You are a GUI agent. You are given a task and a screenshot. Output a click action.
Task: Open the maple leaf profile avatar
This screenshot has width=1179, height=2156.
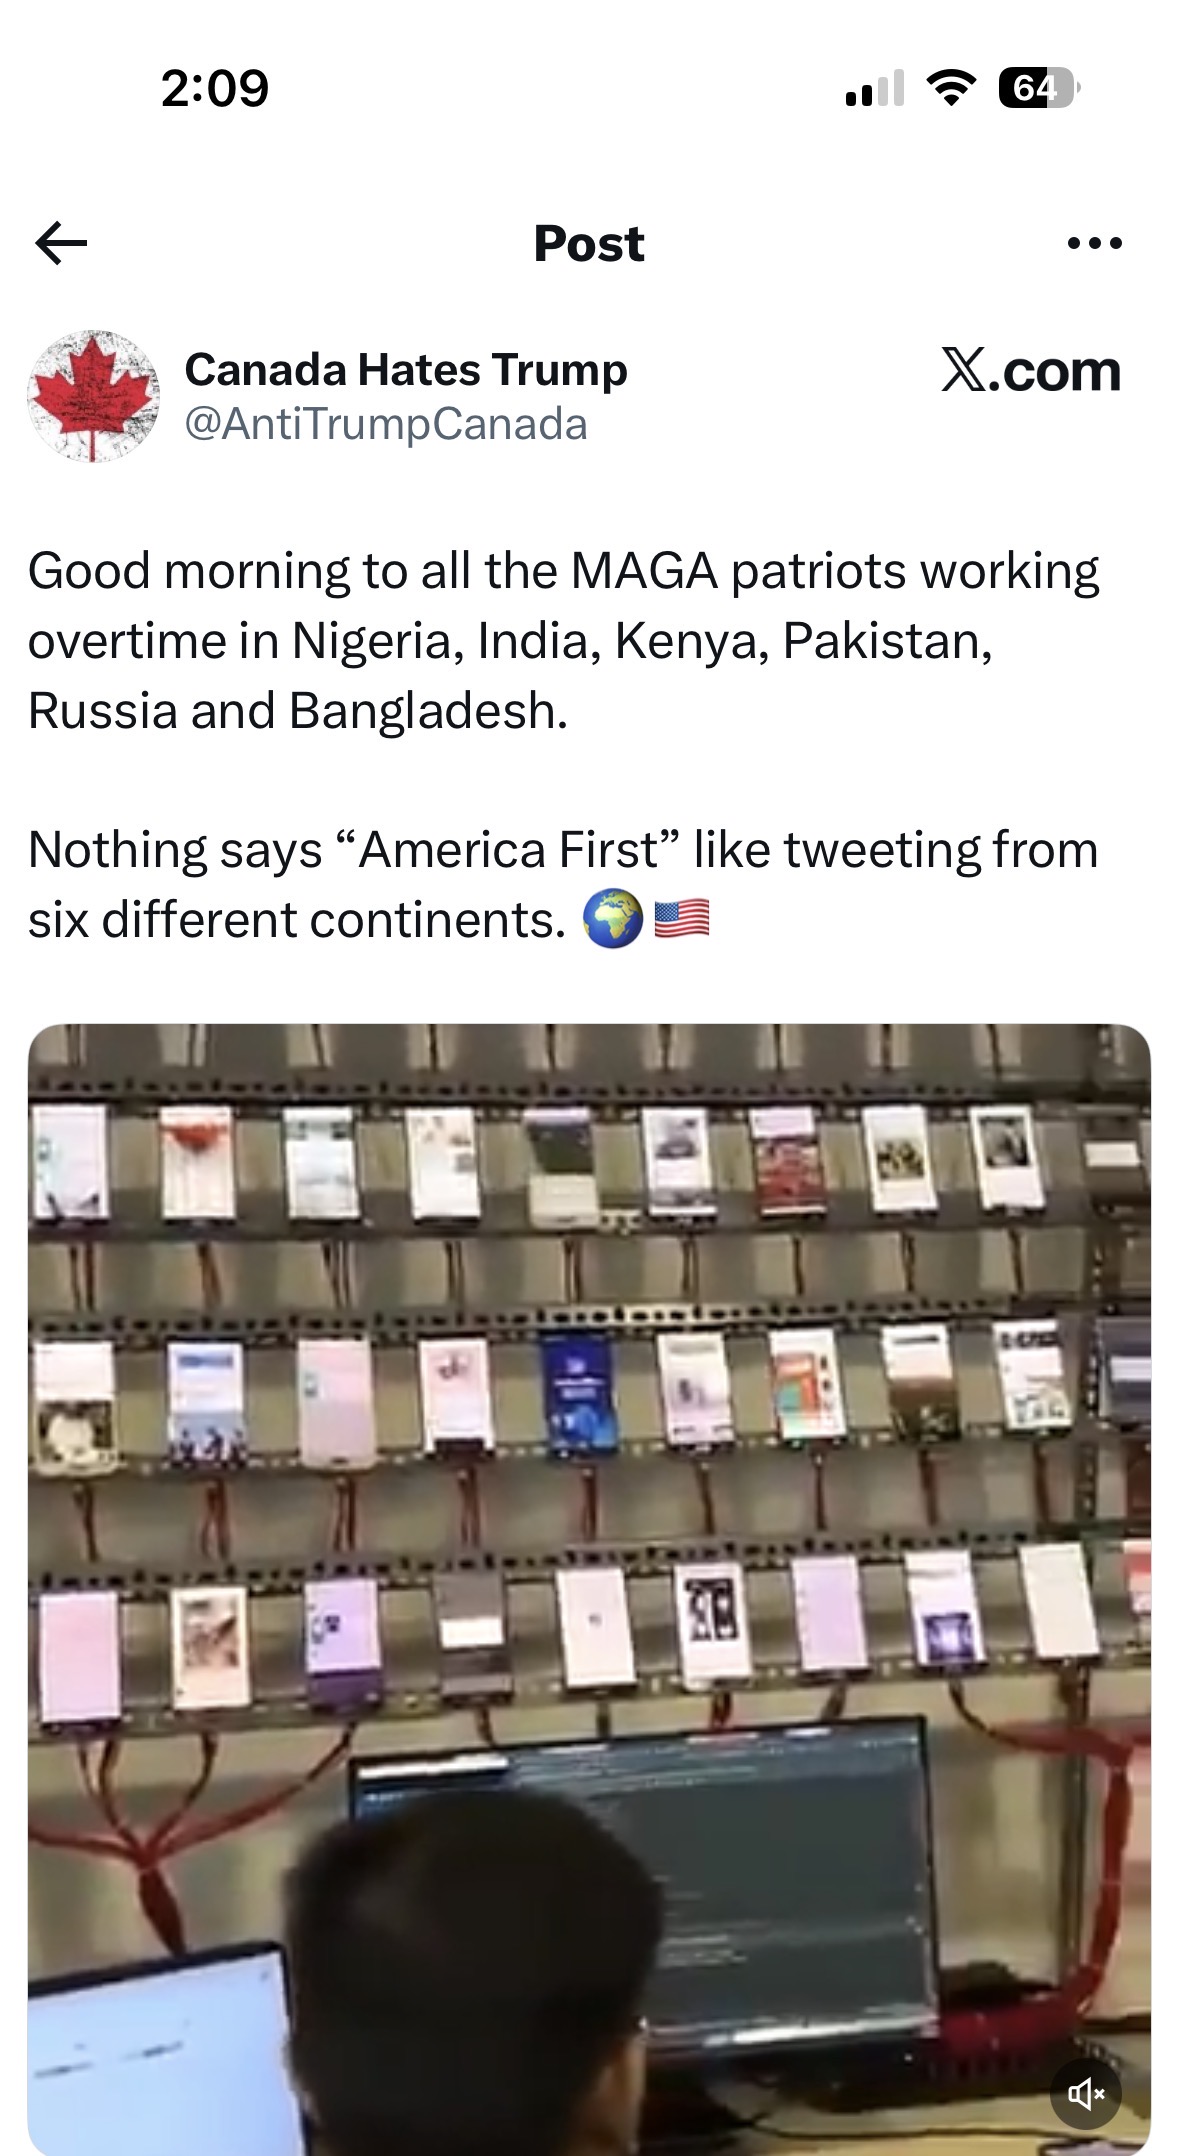93,396
